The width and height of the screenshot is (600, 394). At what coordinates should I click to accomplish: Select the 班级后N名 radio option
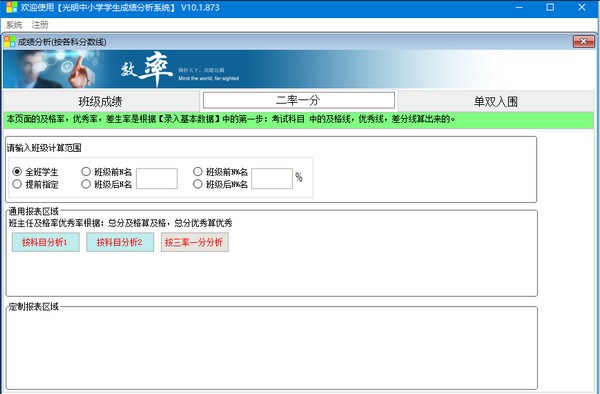pos(106,184)
